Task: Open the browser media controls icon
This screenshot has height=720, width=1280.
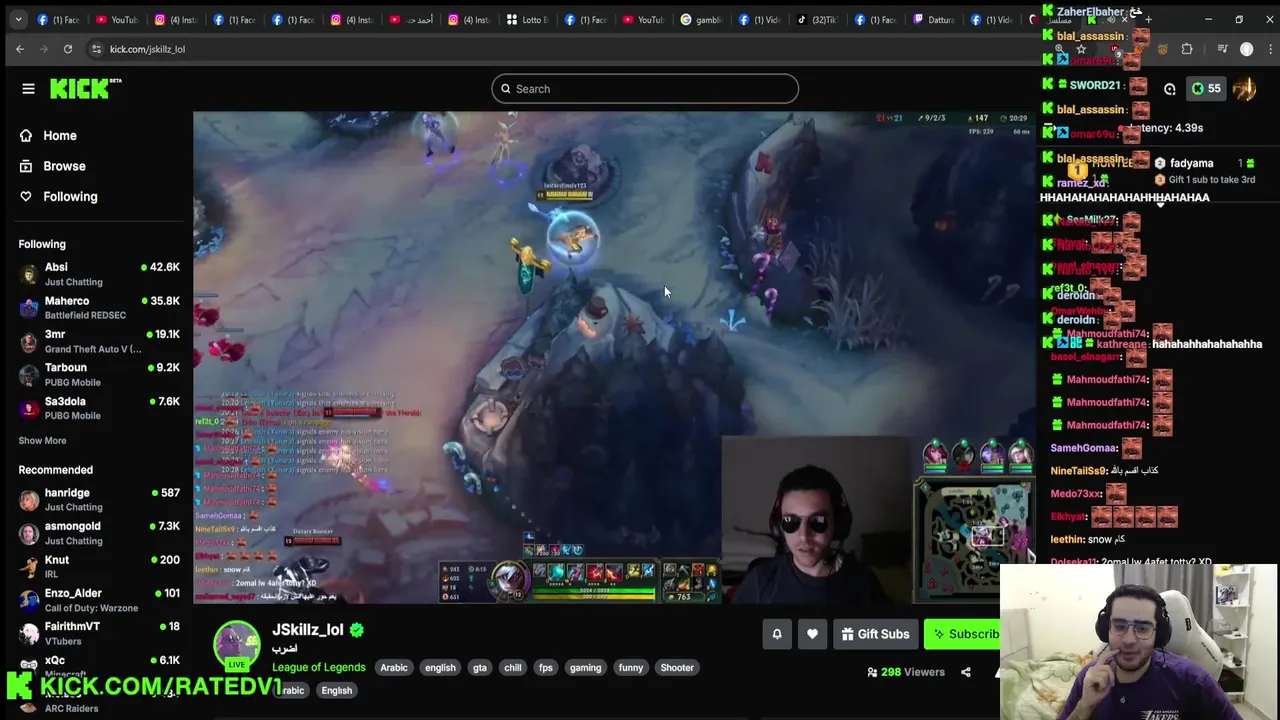Action: click(1221, 49)
